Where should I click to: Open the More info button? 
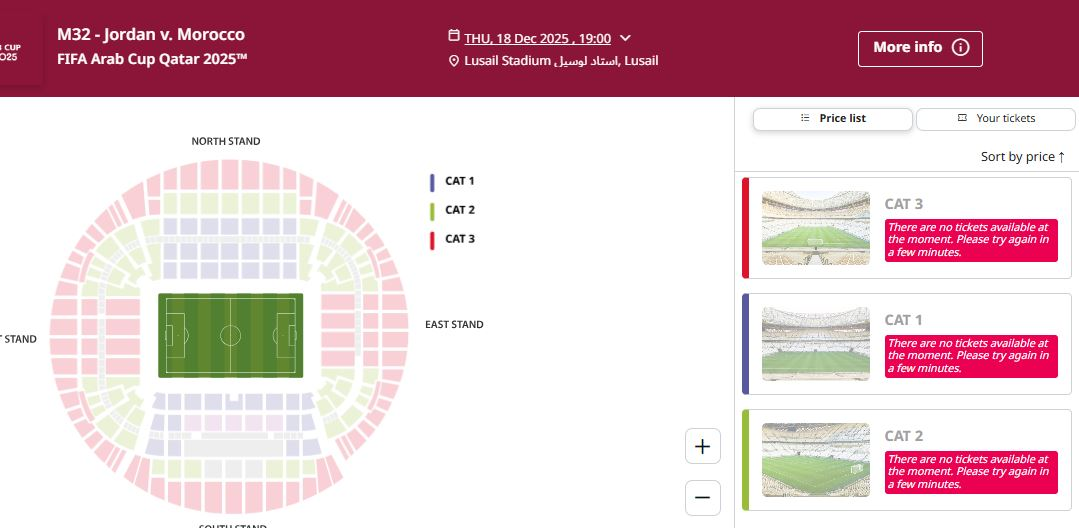click(x=919, y=48)
